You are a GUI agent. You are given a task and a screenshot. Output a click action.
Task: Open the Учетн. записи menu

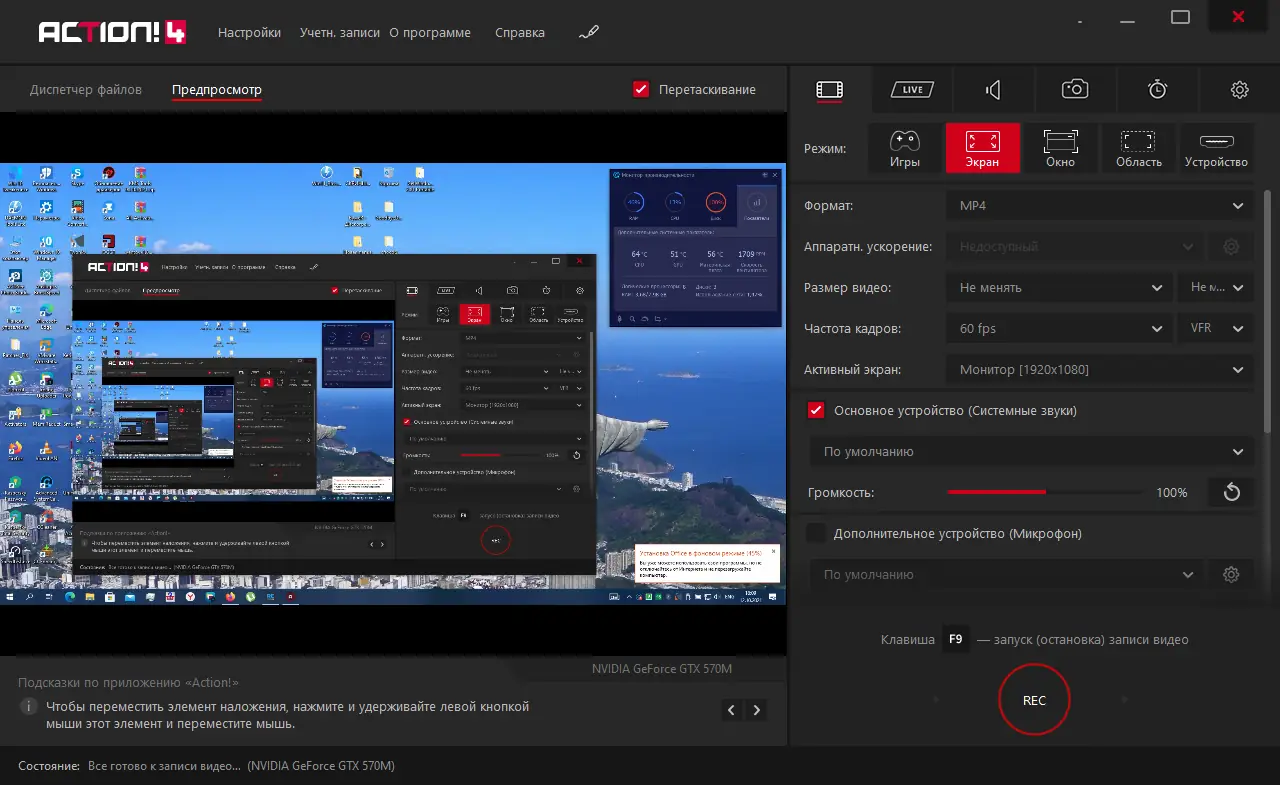pos(340,33)
